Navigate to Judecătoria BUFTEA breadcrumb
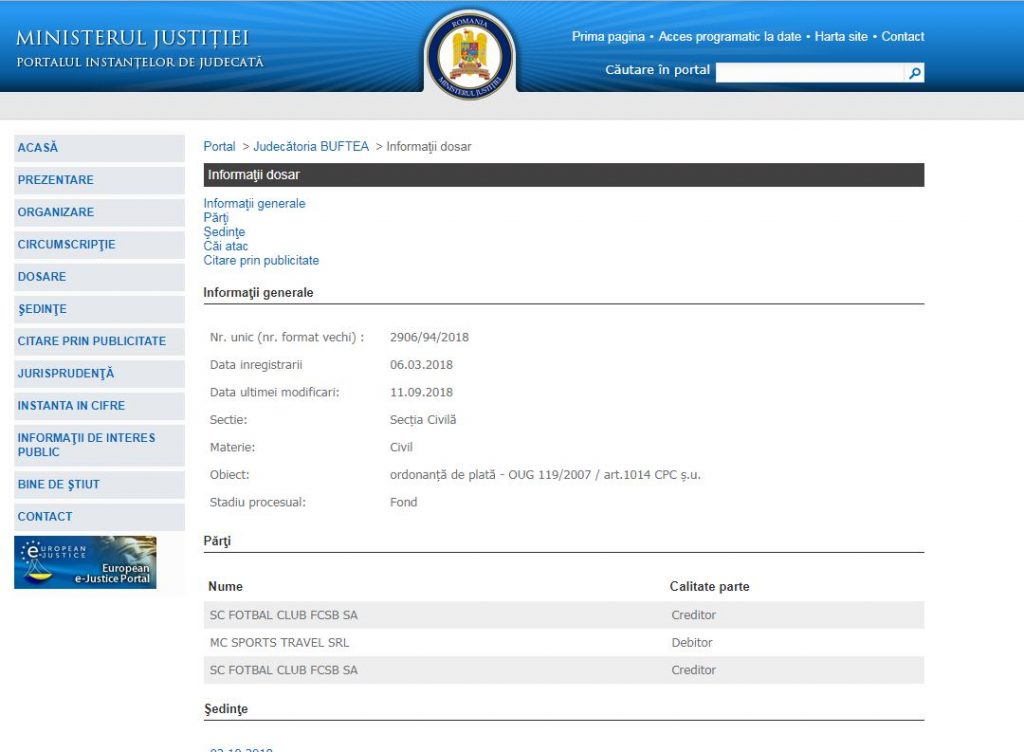This screenshot has width=1024, height=752. 311,147
